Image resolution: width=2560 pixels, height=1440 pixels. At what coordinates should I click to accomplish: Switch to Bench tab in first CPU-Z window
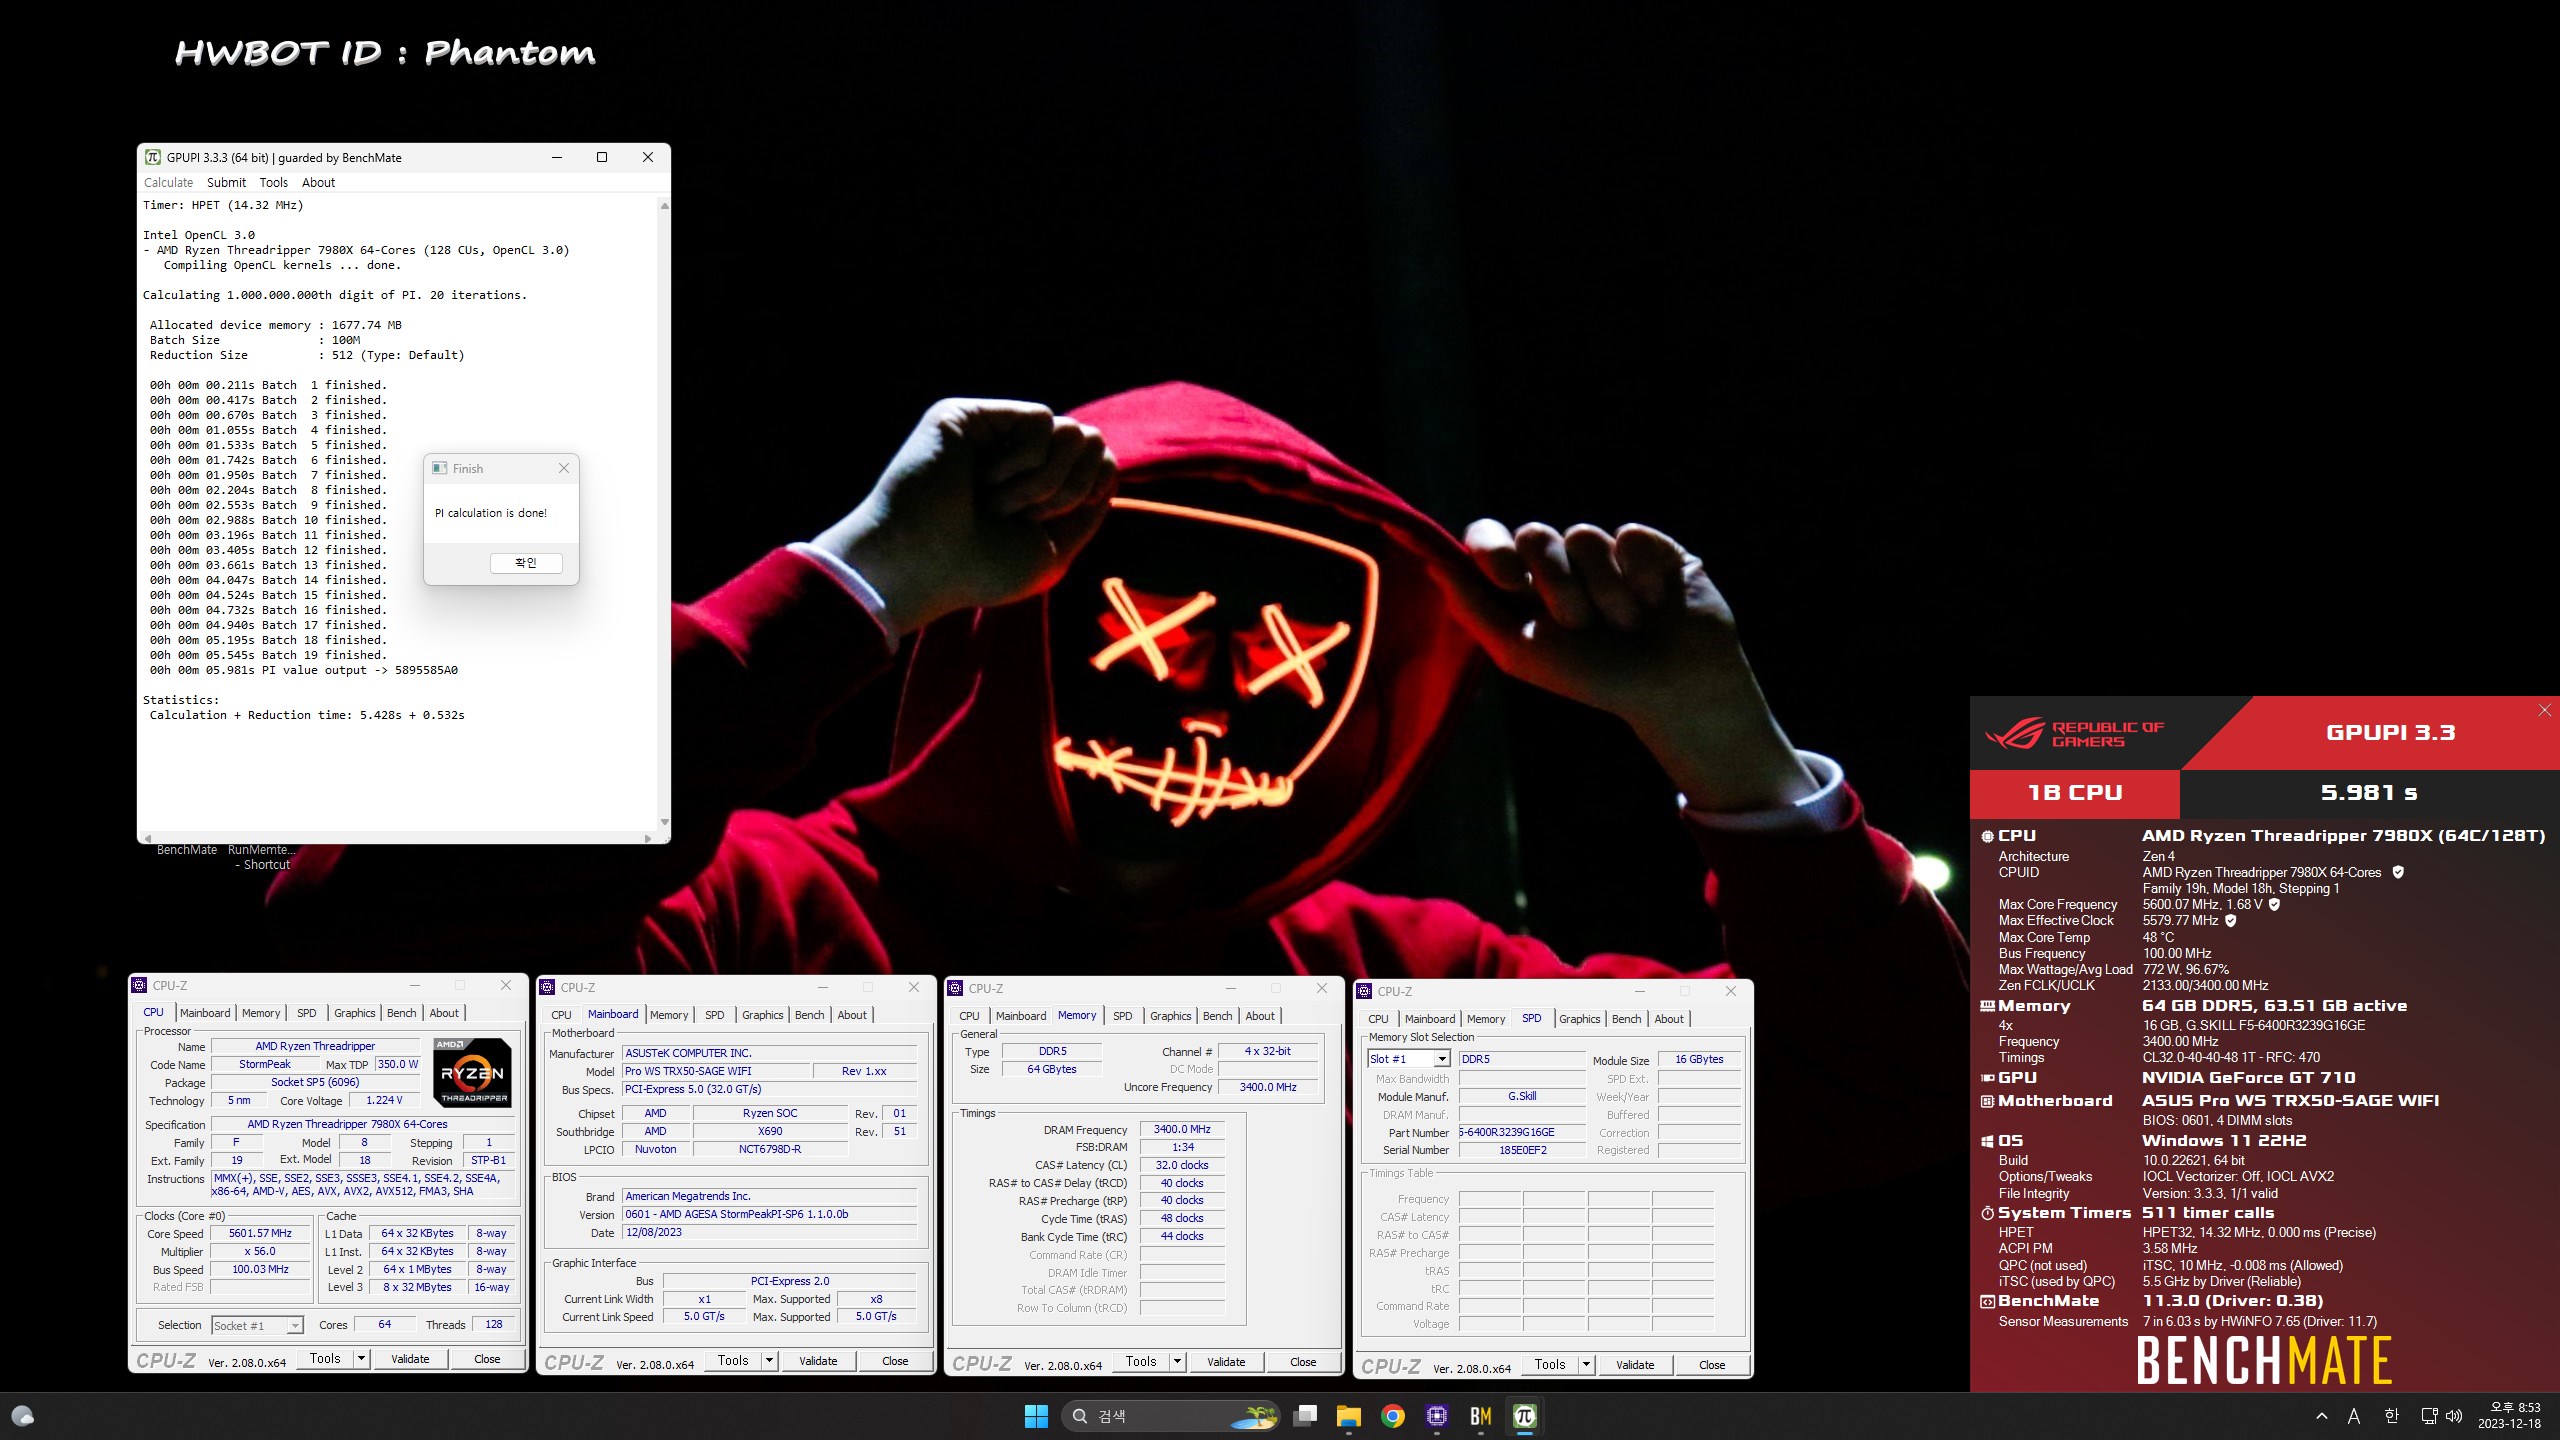(x=401, y=1013)
